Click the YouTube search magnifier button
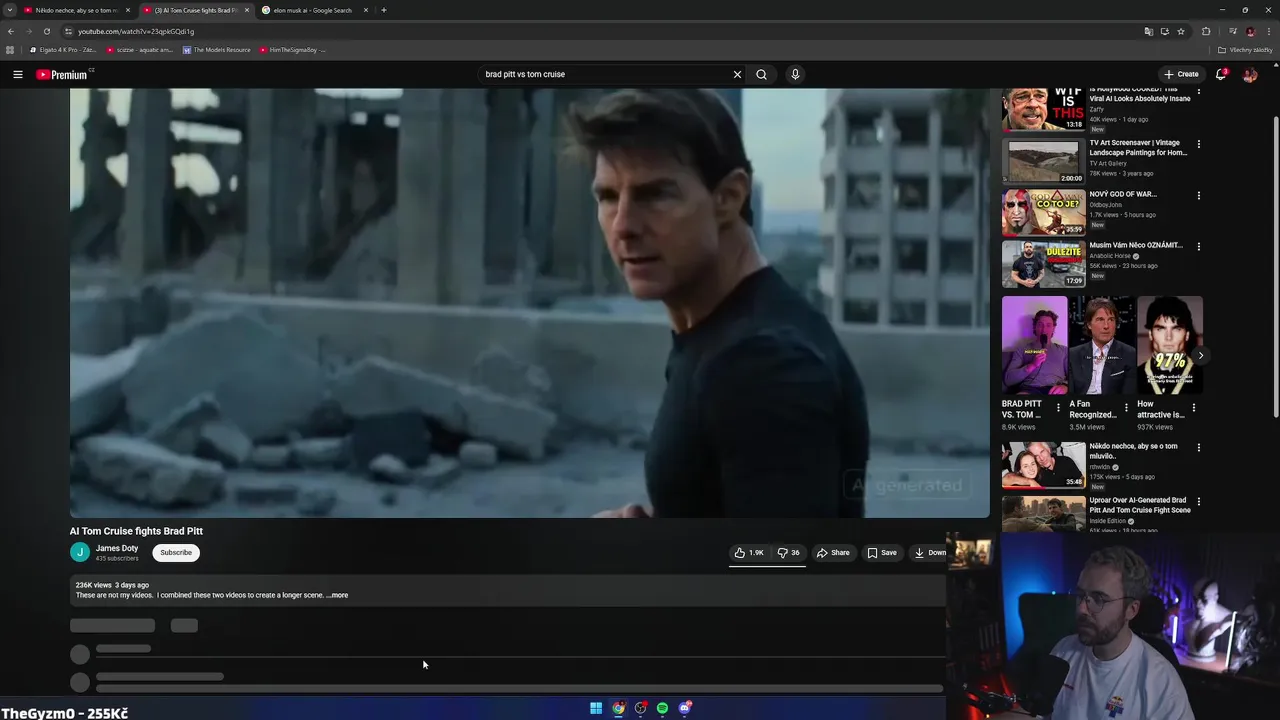 [761, 74]
